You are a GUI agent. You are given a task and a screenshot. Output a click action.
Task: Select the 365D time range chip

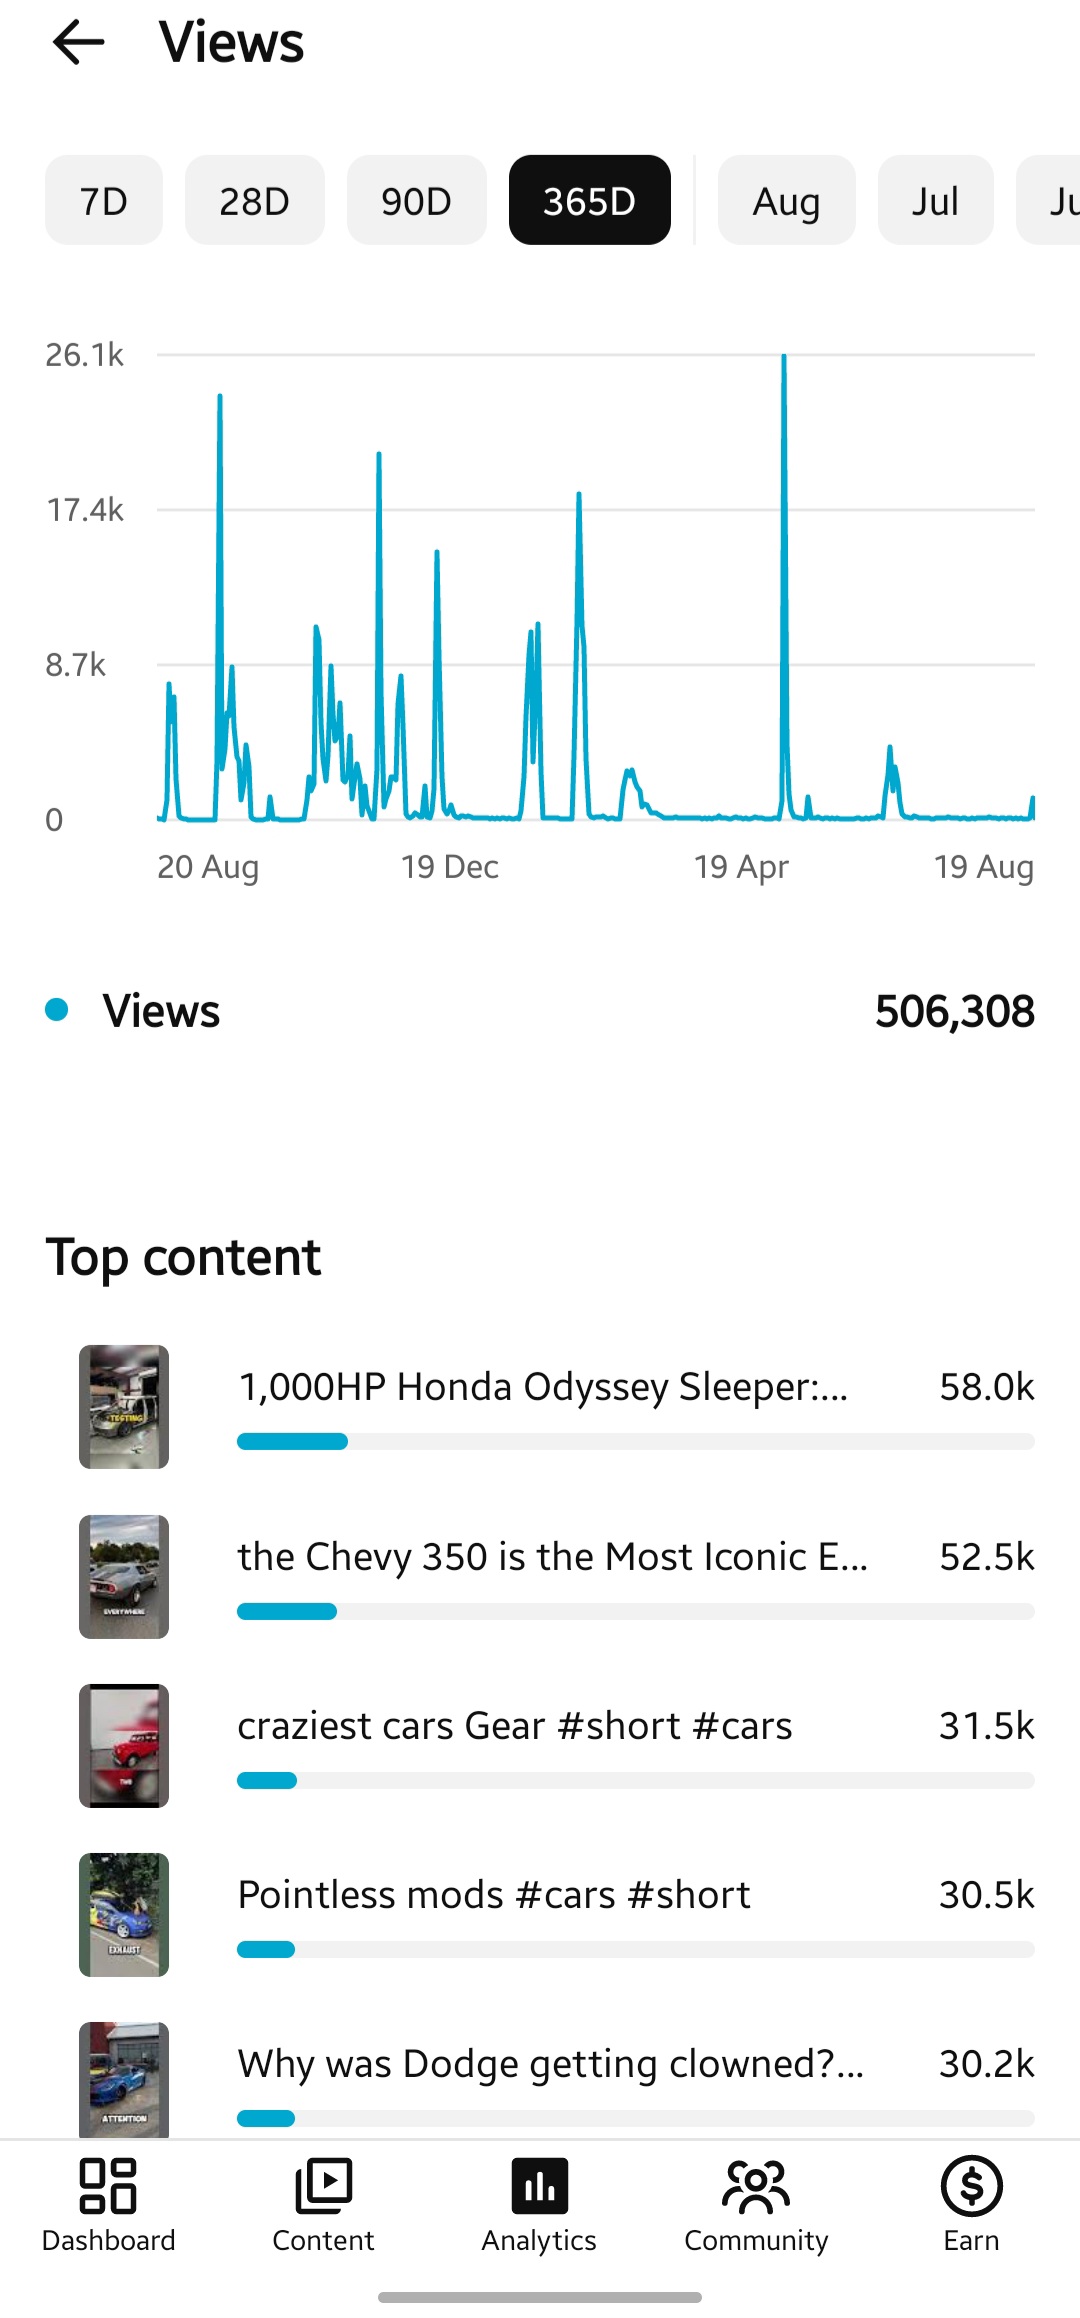tap(590, 200)
